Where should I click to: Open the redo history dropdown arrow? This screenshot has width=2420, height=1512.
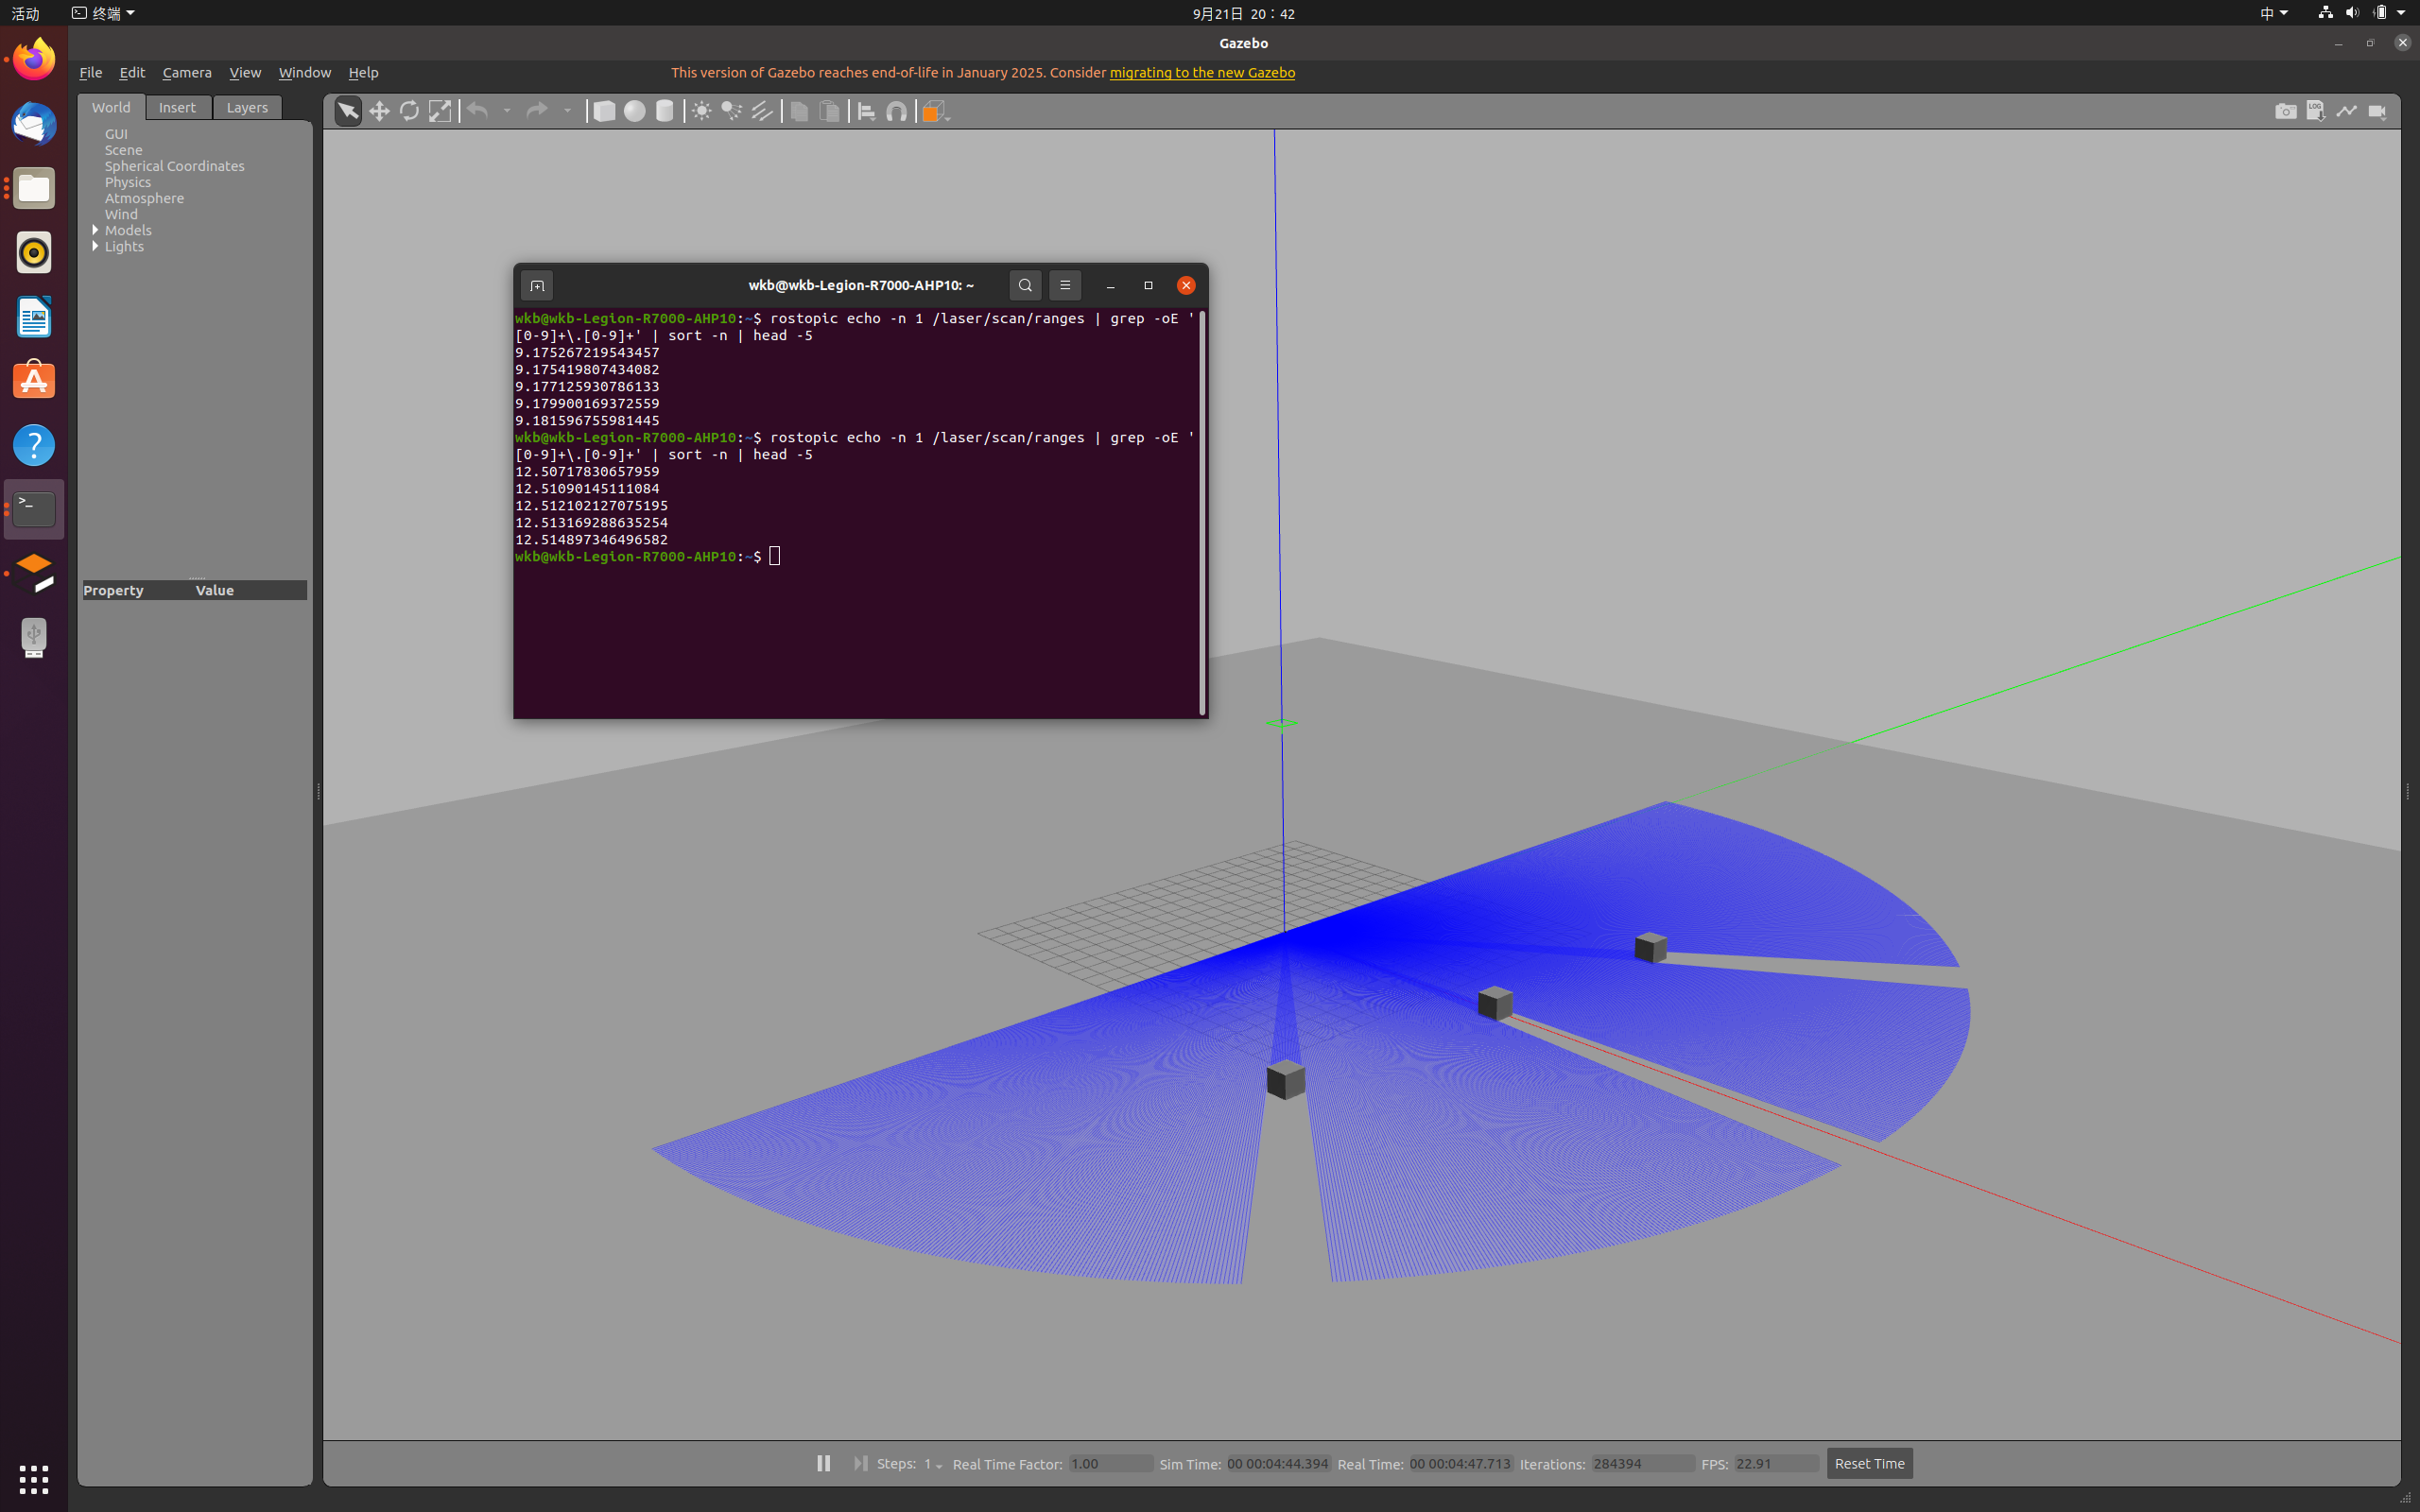click(567, 111)
